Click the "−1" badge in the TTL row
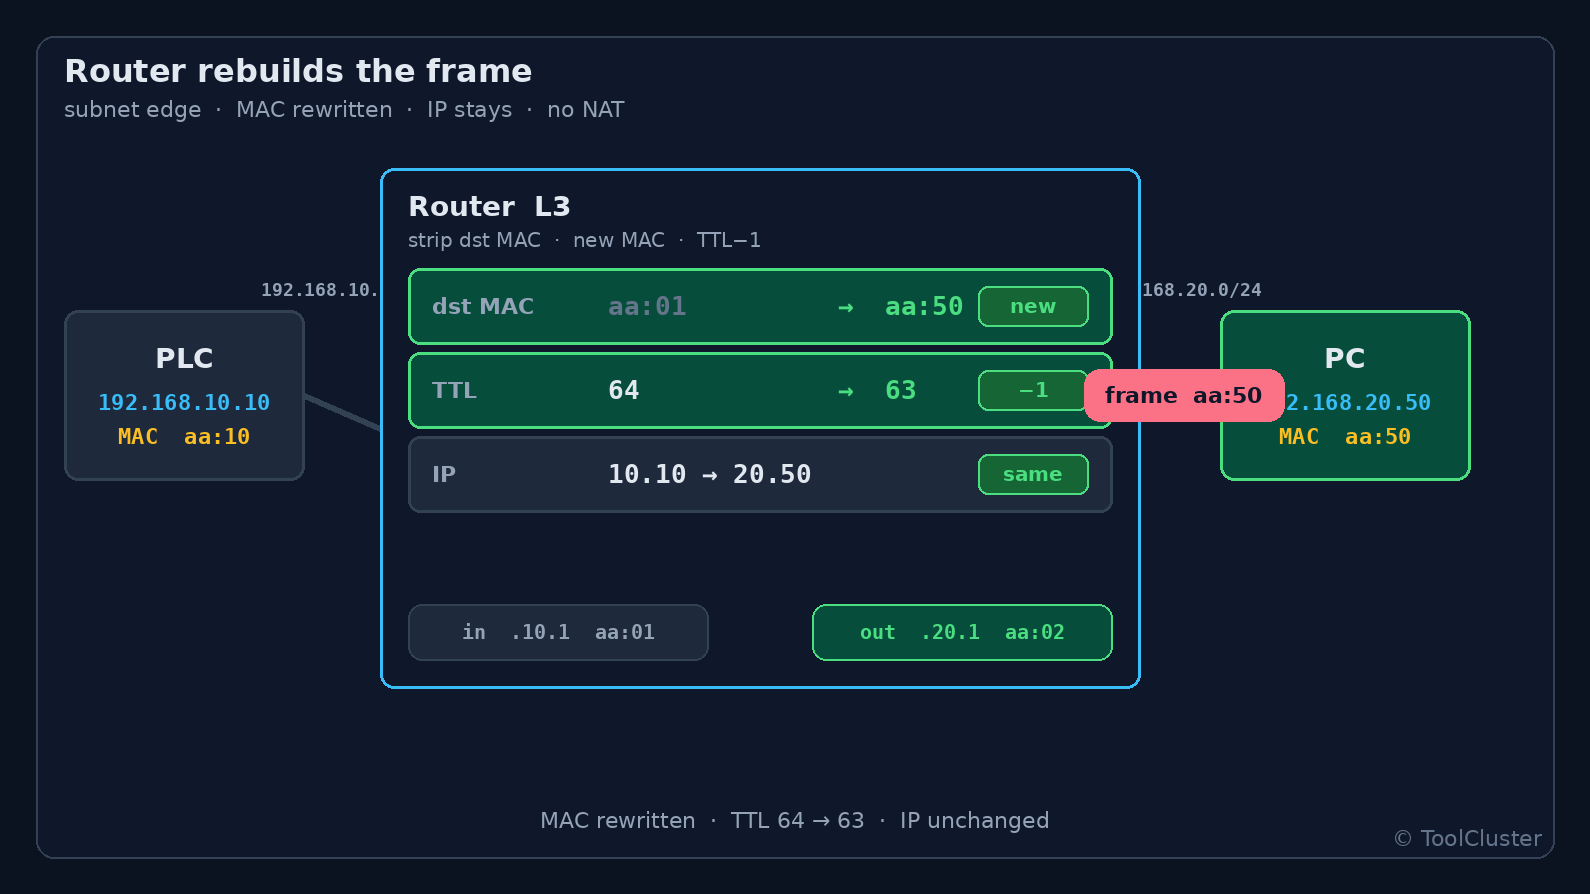1590x894 pixels. click(x=1033, y=390)
